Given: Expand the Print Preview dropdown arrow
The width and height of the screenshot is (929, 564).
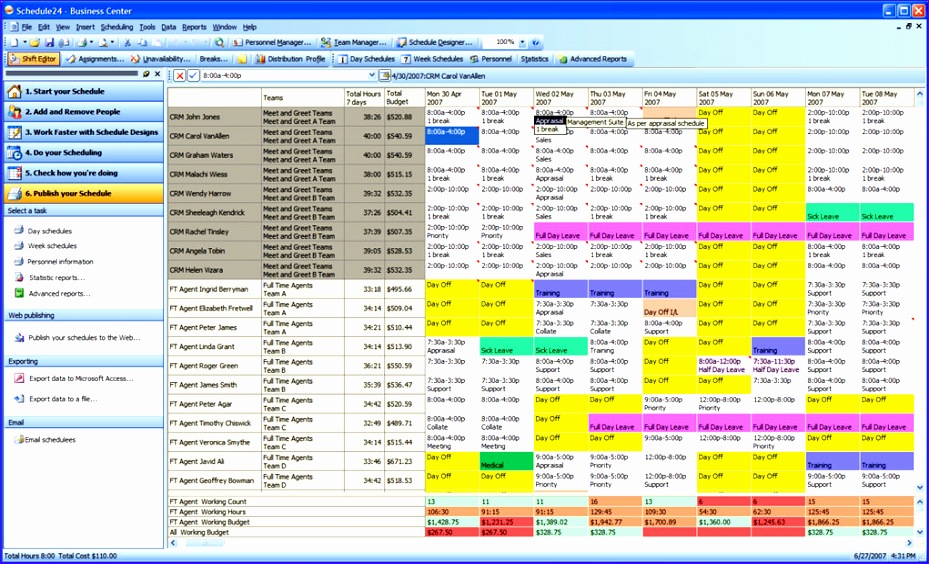Looking at the screenshot, I should pos(112,43).
